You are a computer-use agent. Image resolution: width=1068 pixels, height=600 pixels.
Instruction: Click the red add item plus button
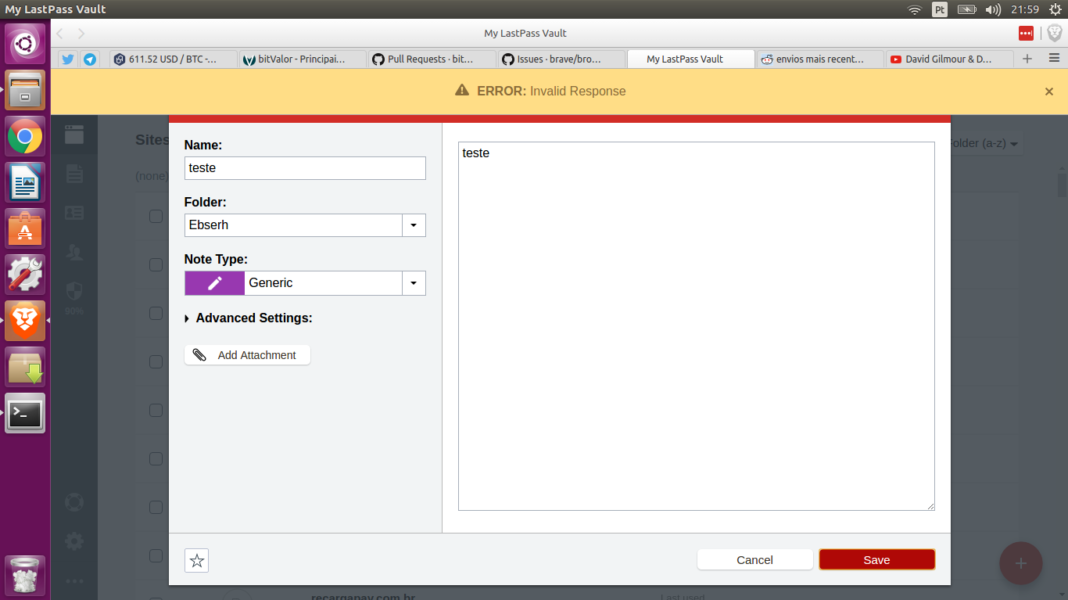pos(1020,563)
